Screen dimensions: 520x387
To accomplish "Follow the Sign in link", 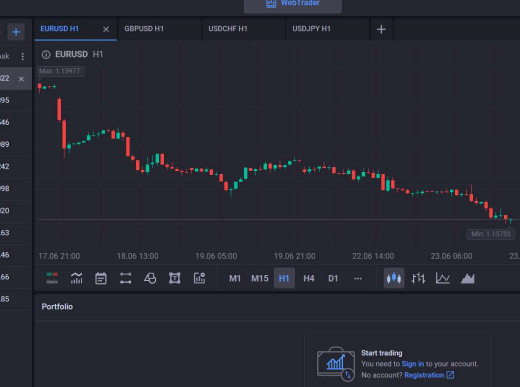I will [413, 364].
